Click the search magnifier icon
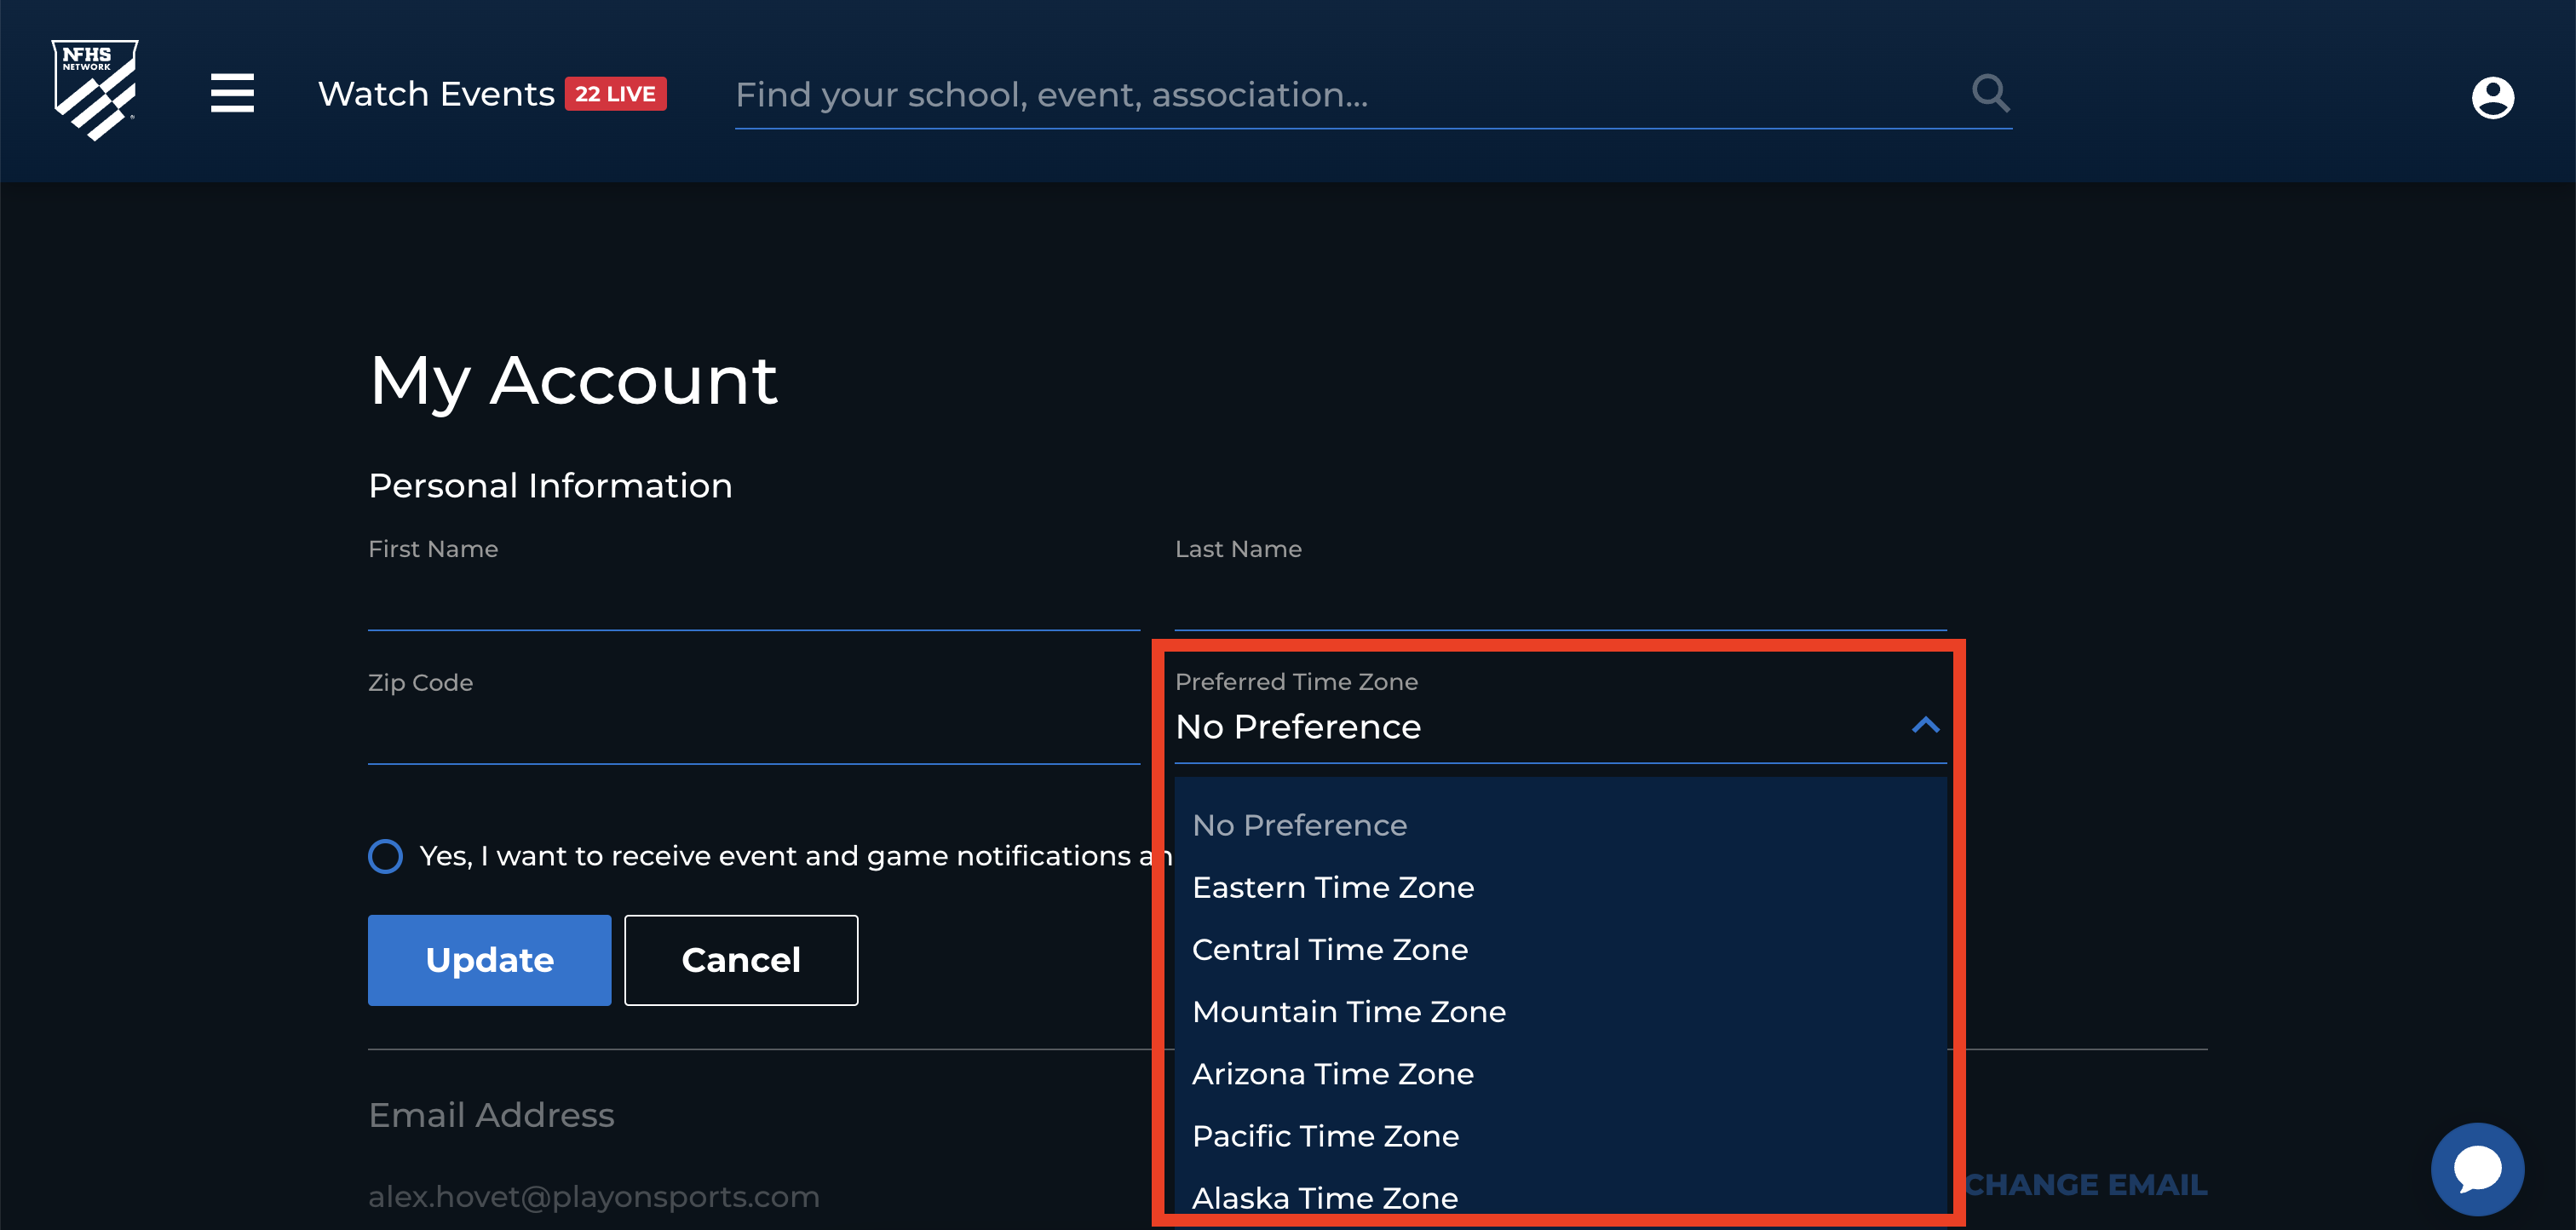The width and height of the screenshot is (2576, 1230). pyautogui.click(x=1990, y=93)
